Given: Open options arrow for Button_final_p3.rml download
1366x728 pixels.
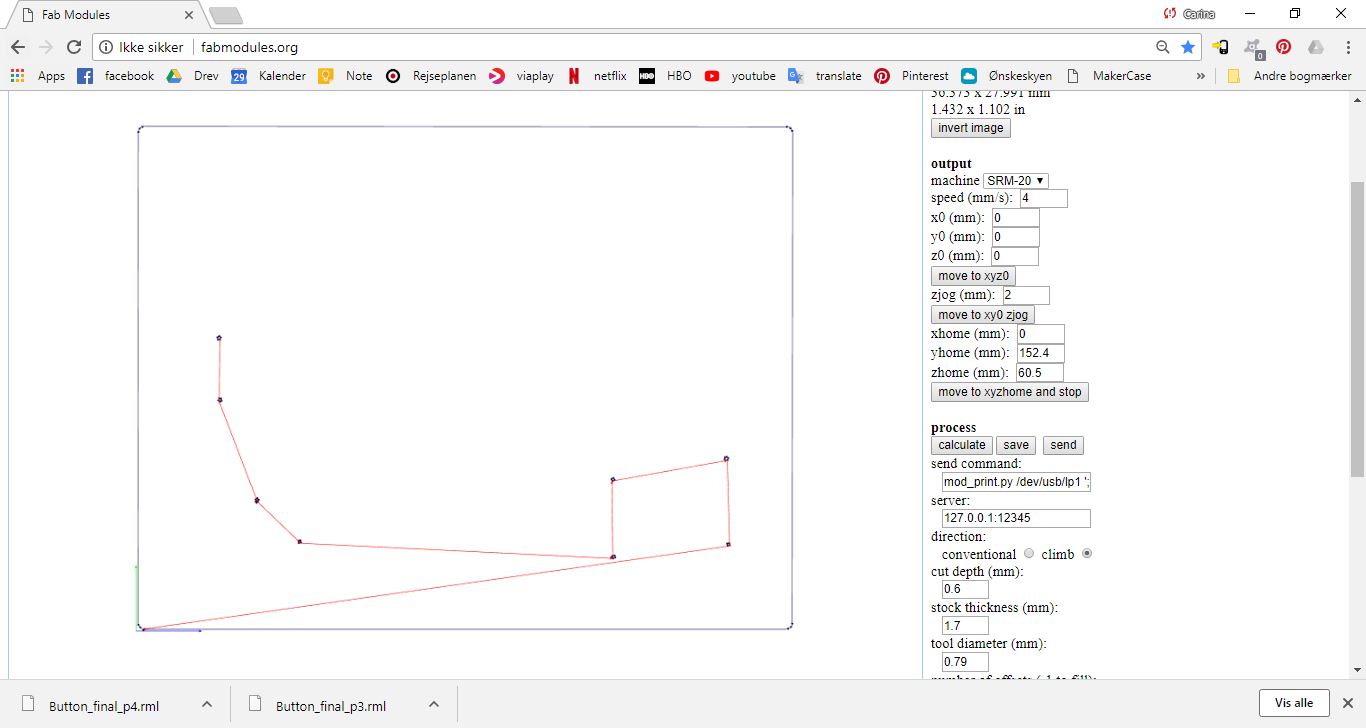Looking at the screenshot, I should (434, 704).
